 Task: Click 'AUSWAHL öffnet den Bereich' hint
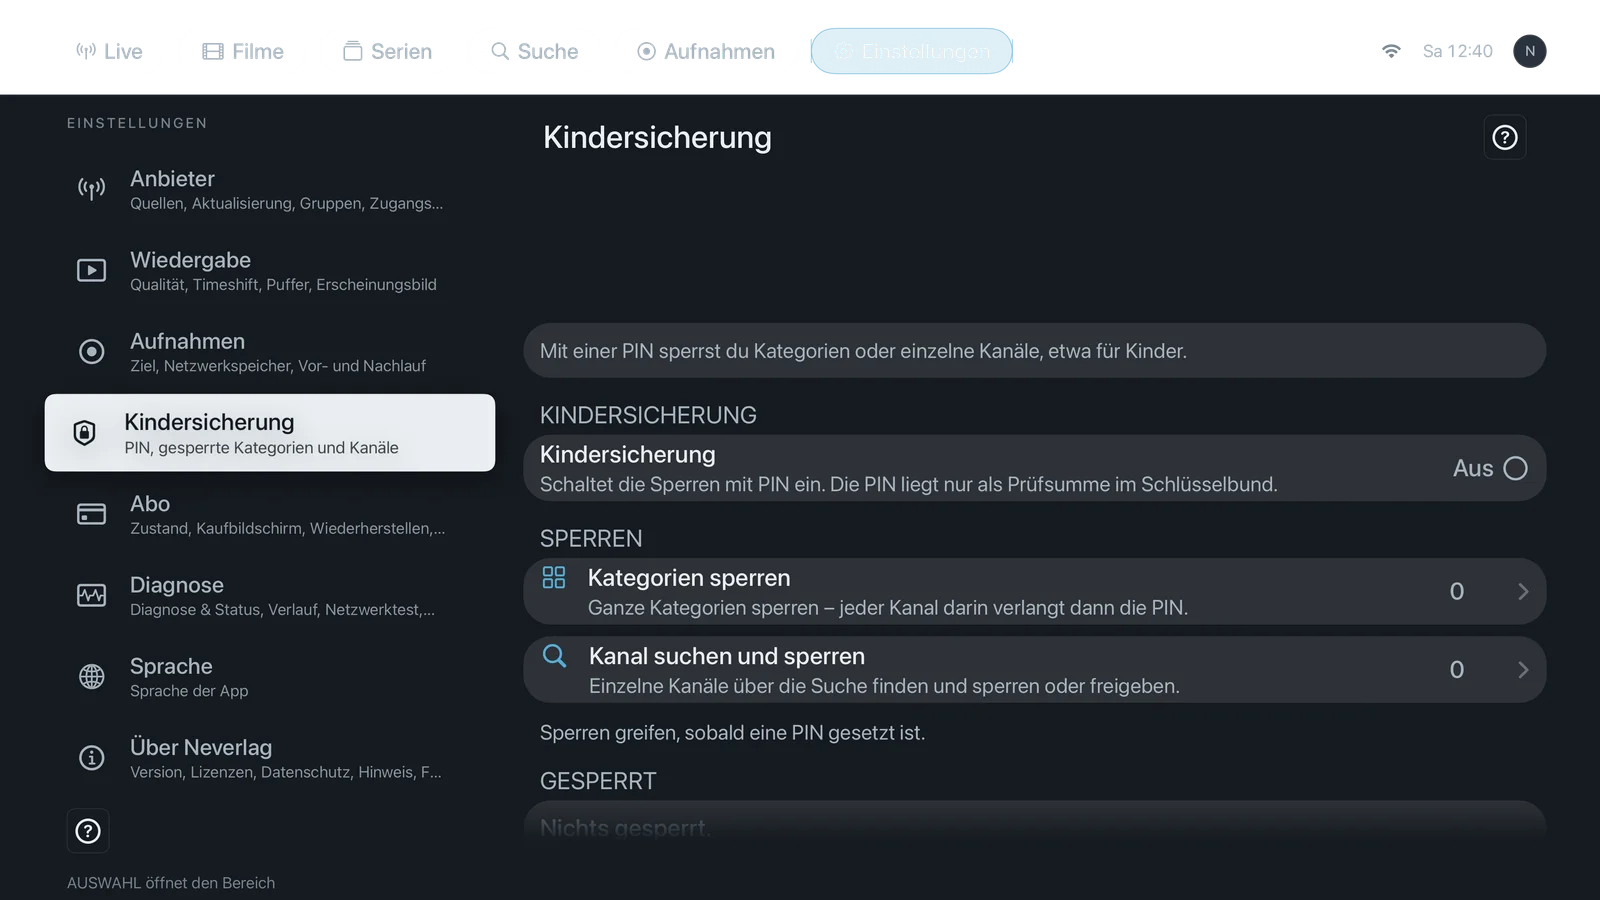(171, 883)
